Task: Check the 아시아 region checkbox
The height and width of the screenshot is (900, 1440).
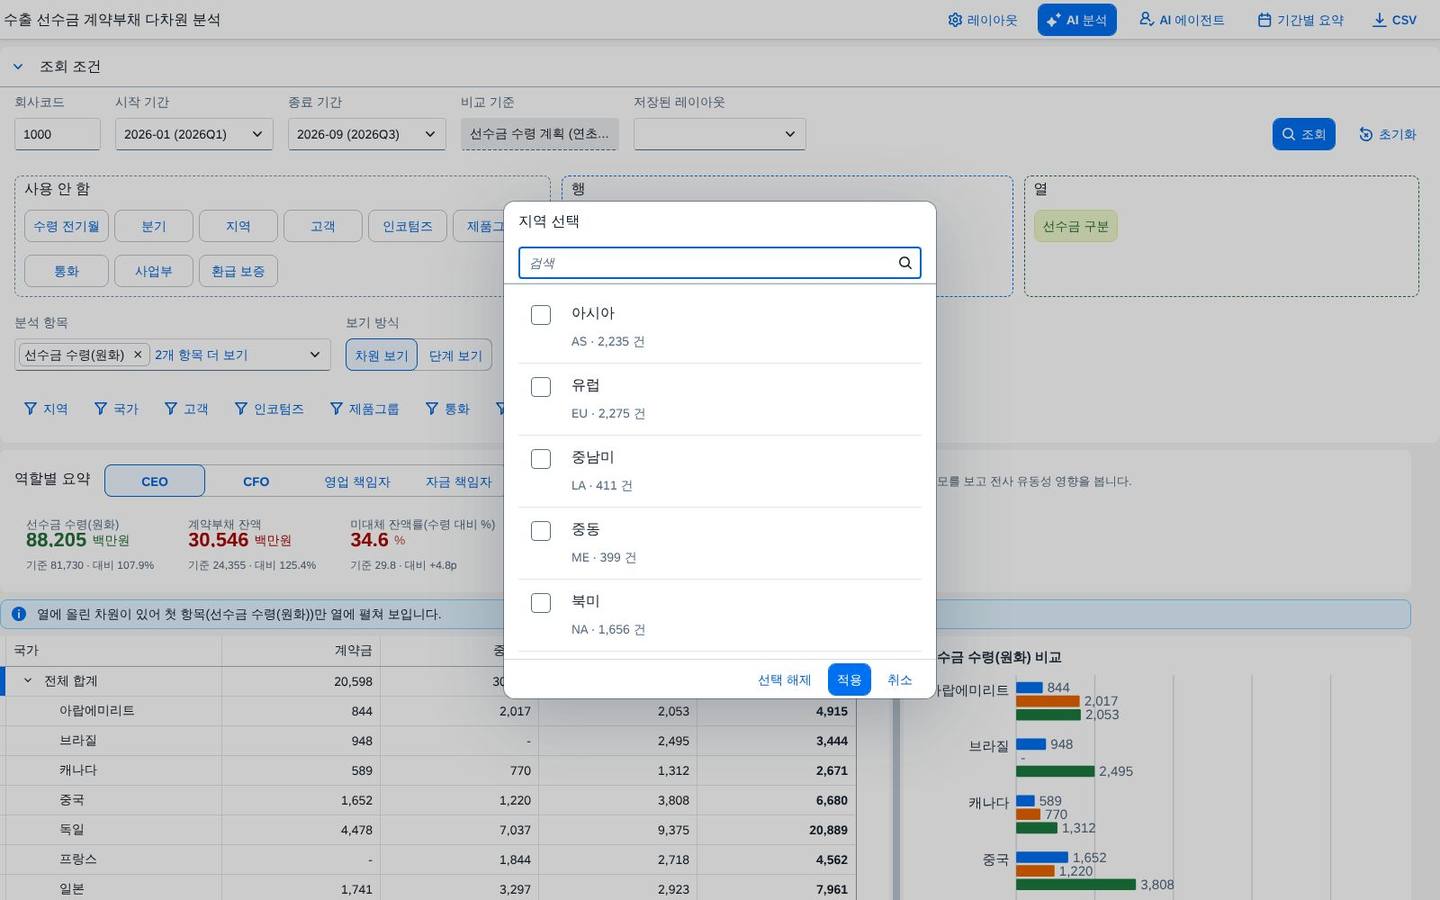Action: point(541,315)
